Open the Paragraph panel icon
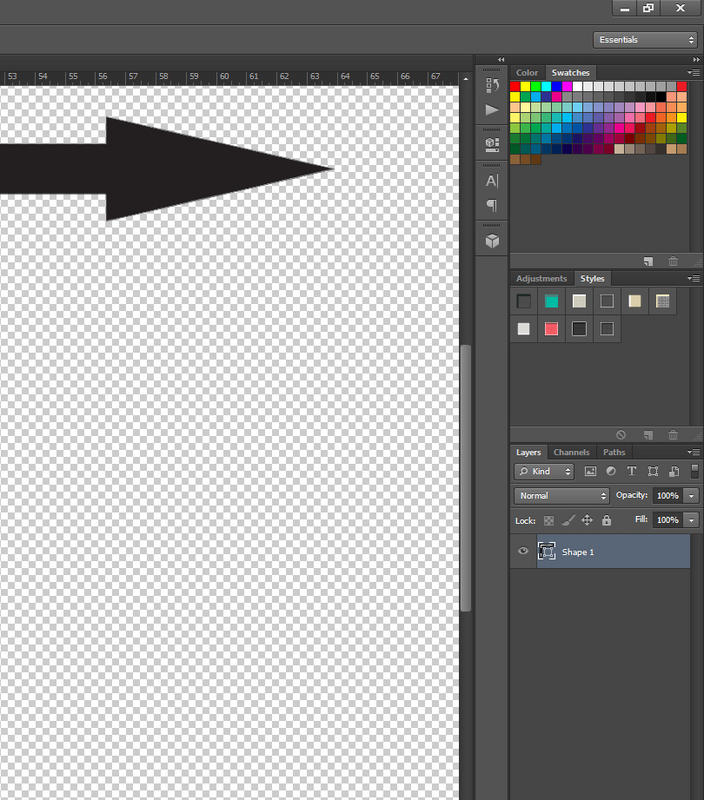The image size is (704, 800). pos(492,205)
